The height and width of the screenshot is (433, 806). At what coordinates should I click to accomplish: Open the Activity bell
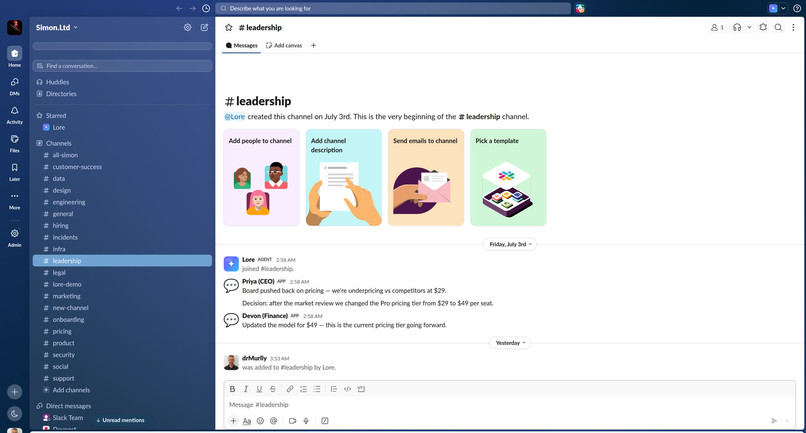pos(14,115)
